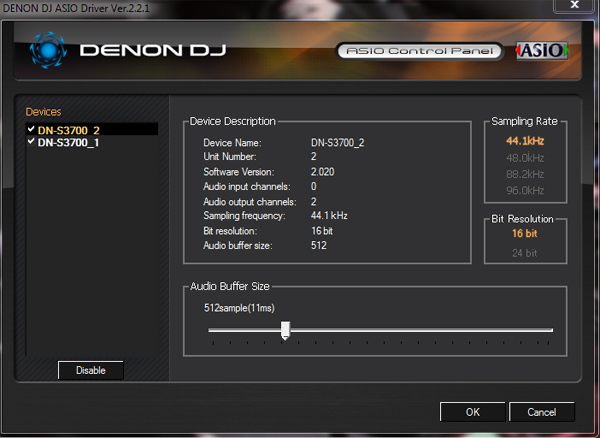Click the Denon DJ blue swirl logo

point(48,50)
